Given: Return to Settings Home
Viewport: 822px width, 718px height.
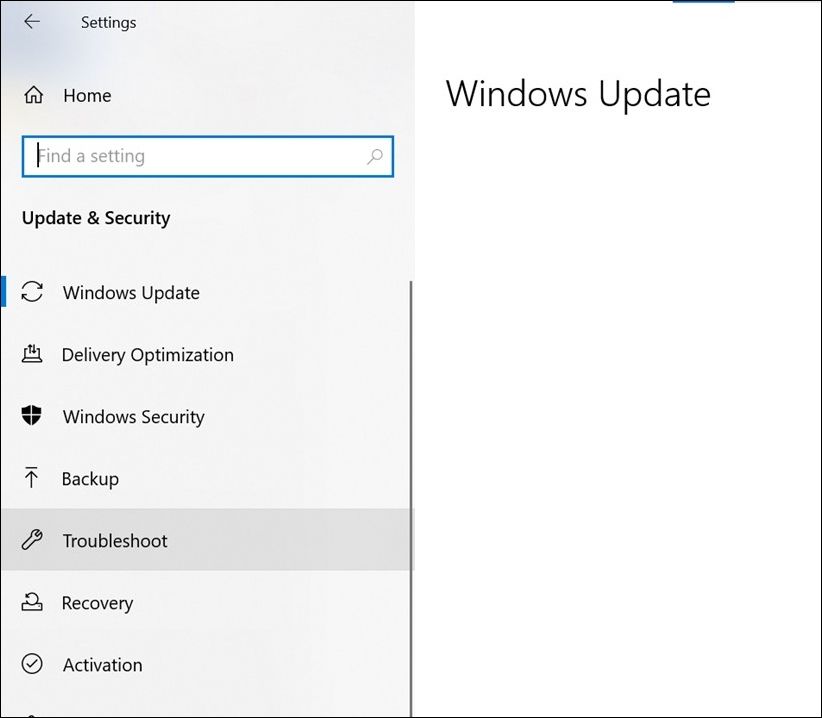Looking at the screenshot, I should (87, 96).
